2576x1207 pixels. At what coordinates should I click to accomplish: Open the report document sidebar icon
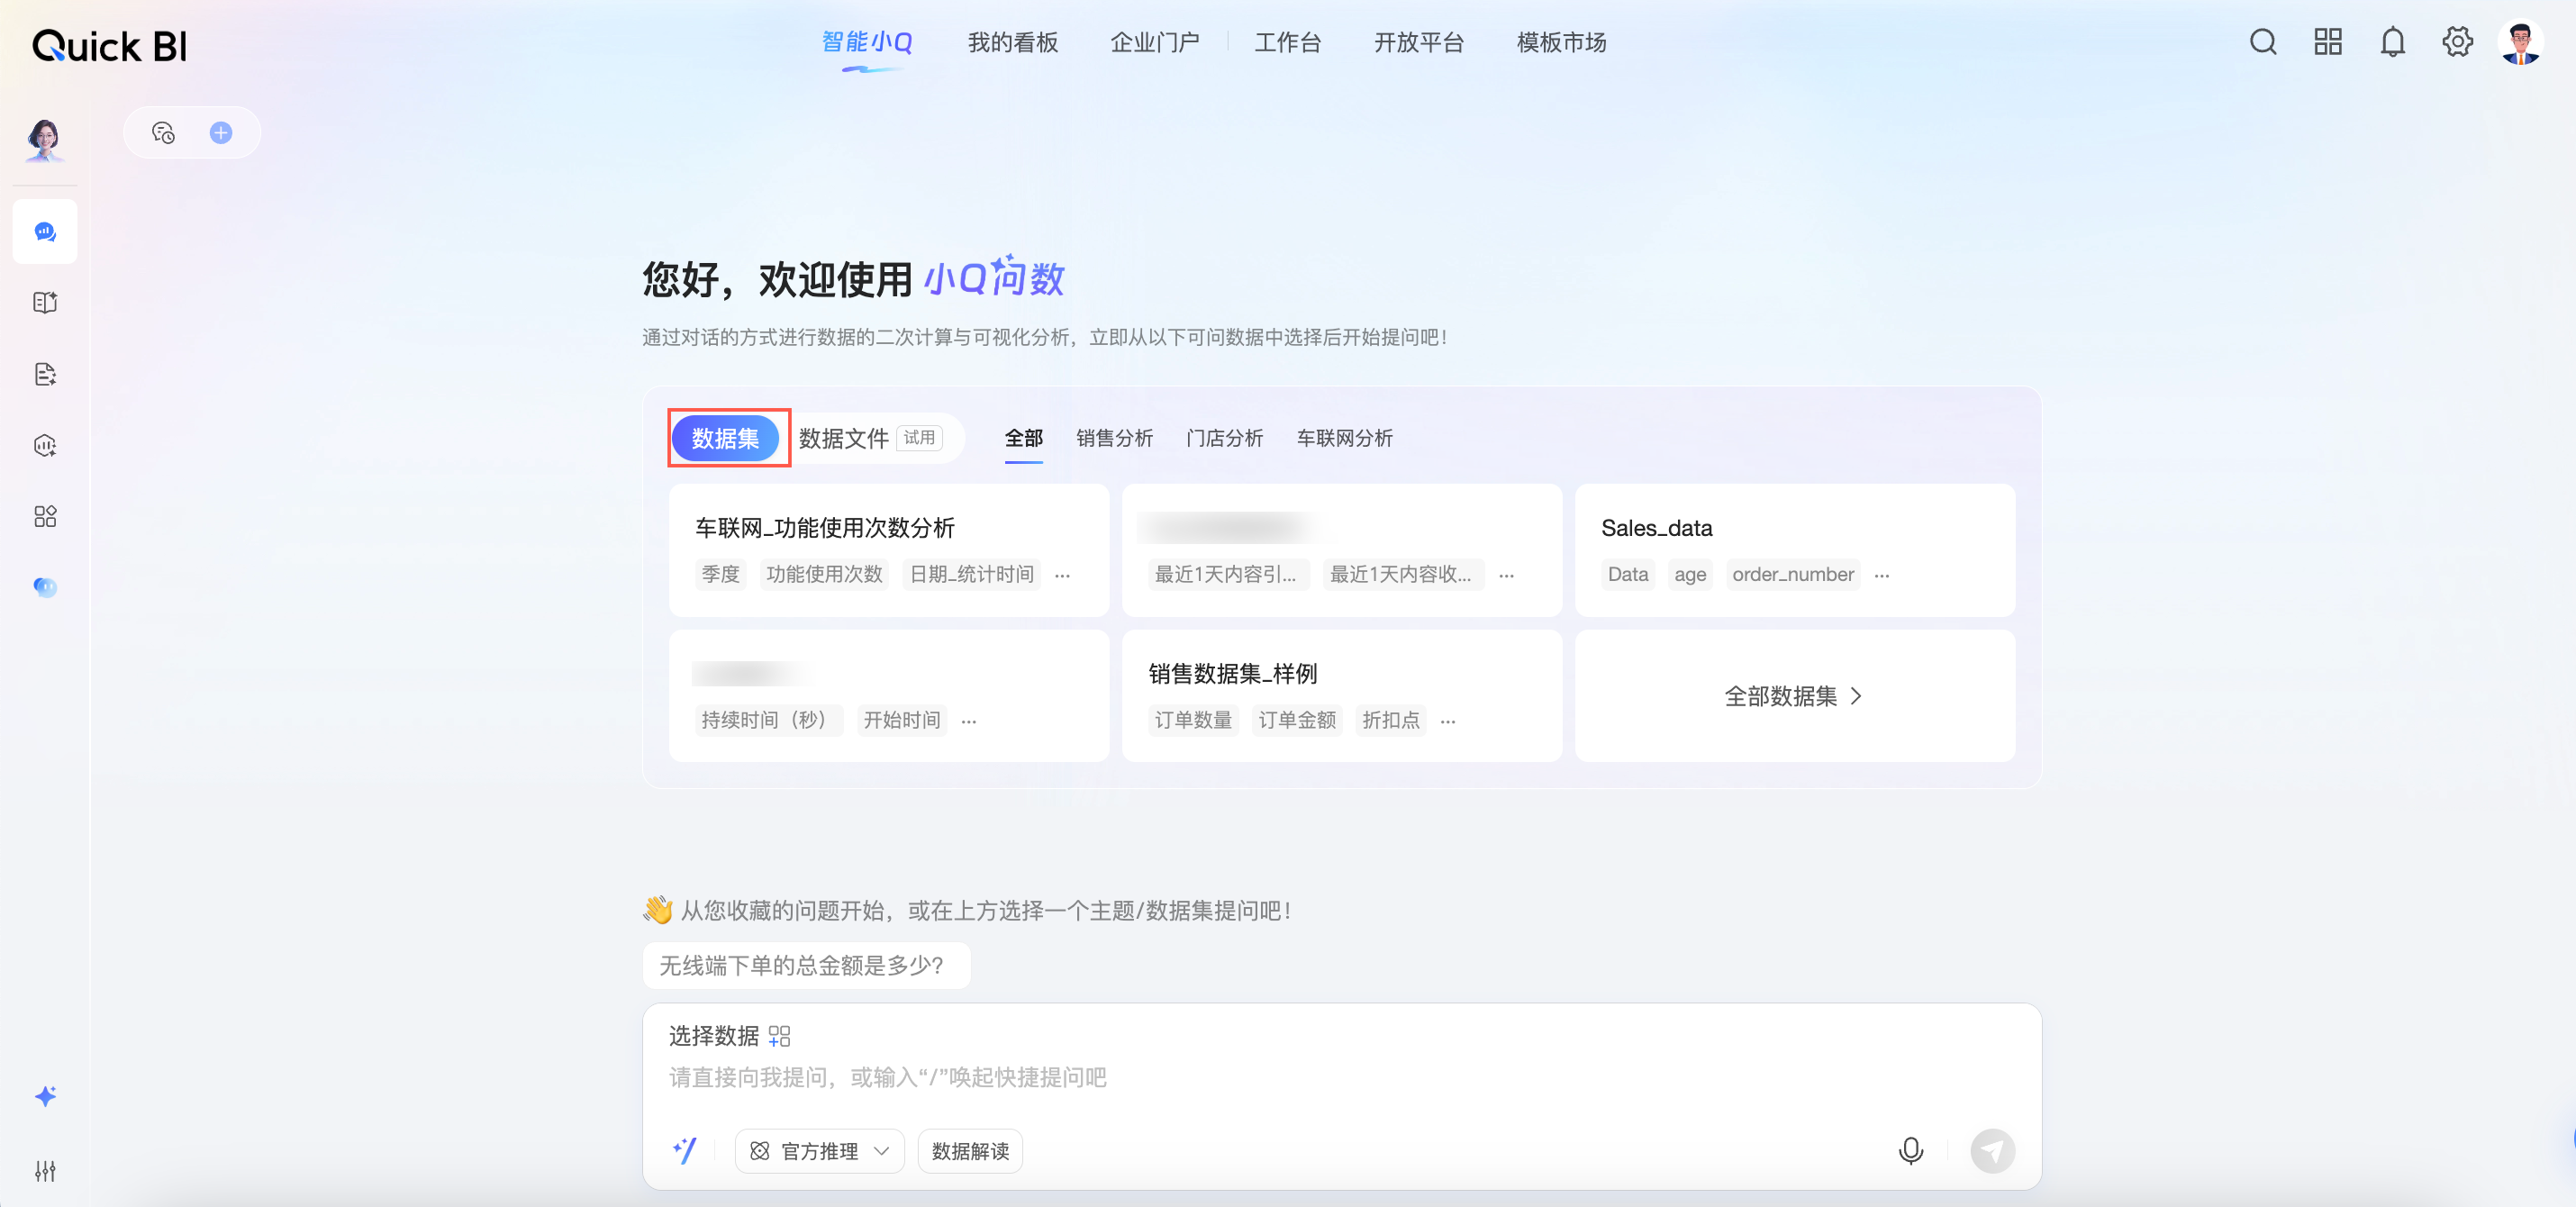pyautogui.click(x=45, y=374)
